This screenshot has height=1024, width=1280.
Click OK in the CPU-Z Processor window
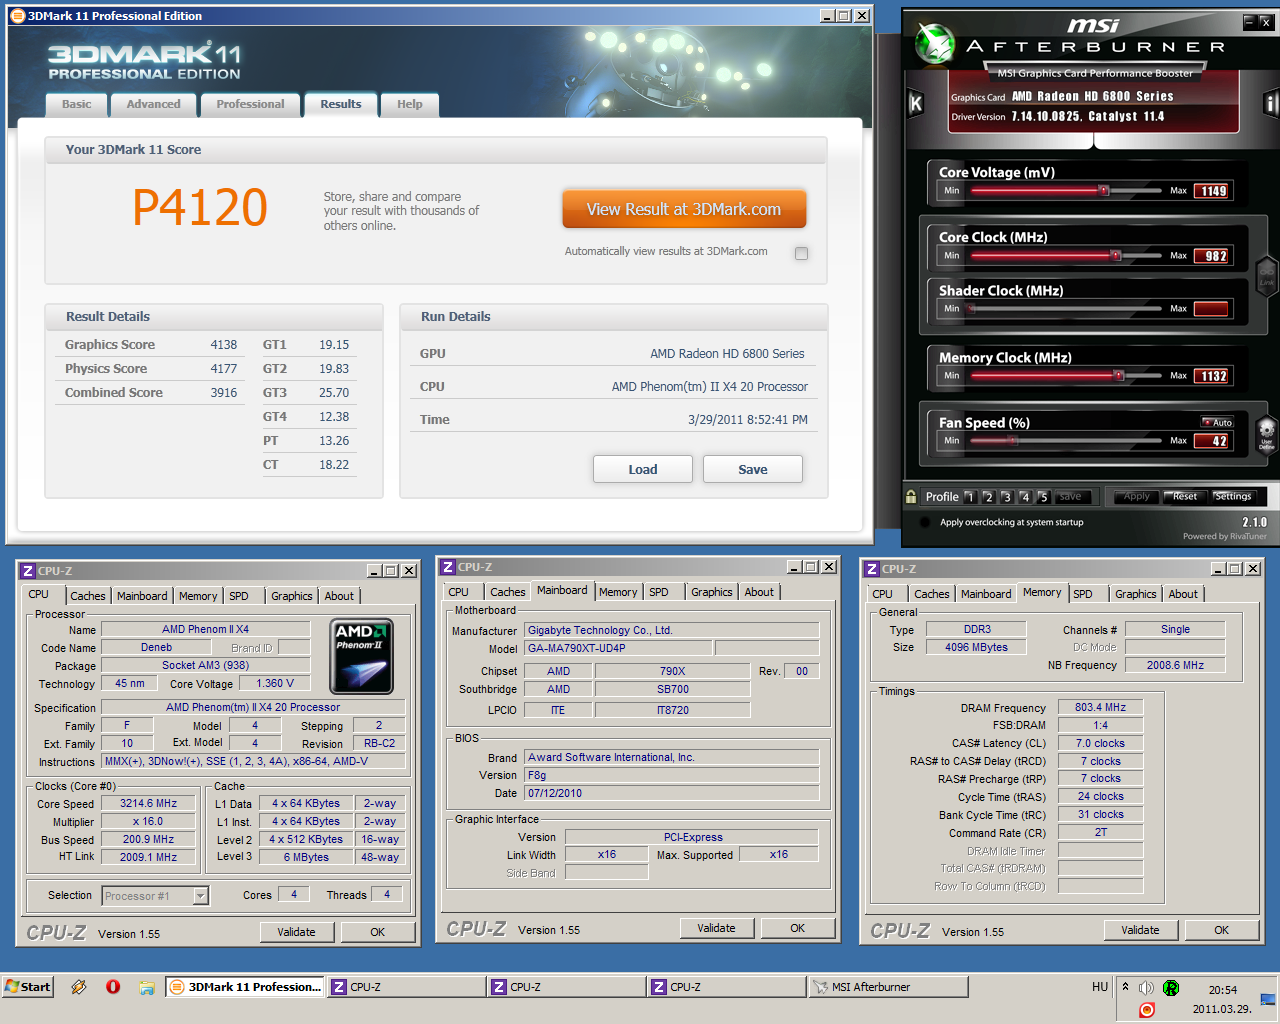pyautogui.click(x=377, y=932)
